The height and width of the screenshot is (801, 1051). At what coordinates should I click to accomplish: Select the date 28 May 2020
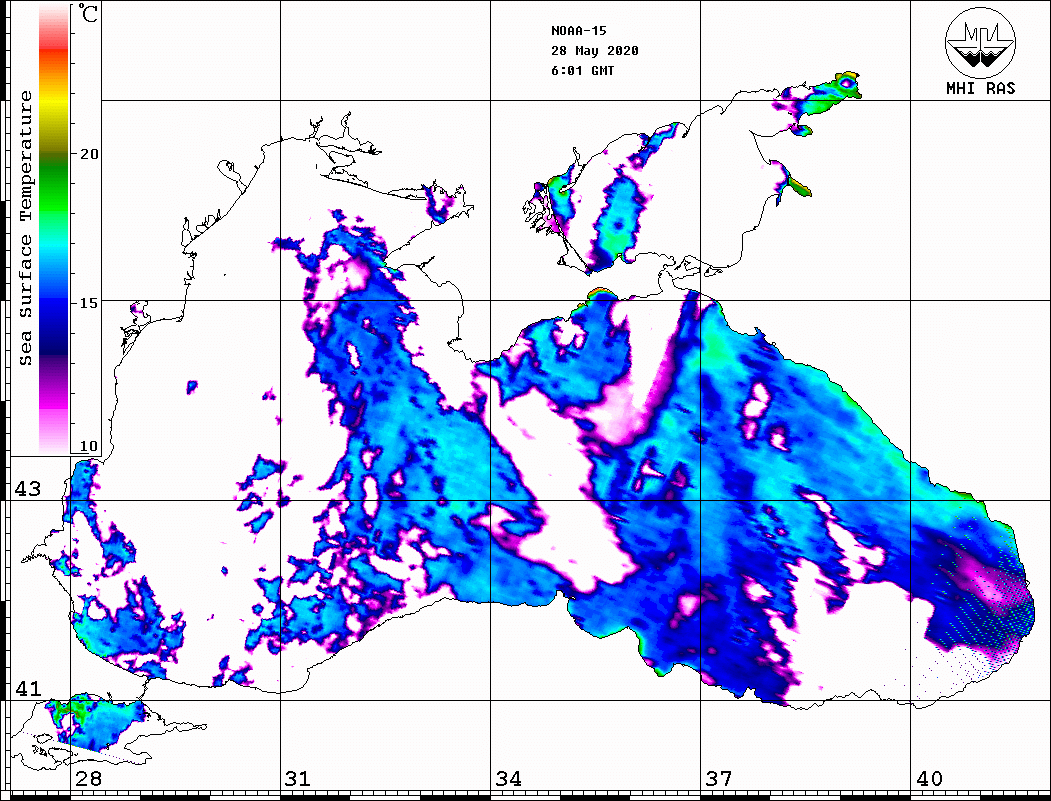point(595,51)
